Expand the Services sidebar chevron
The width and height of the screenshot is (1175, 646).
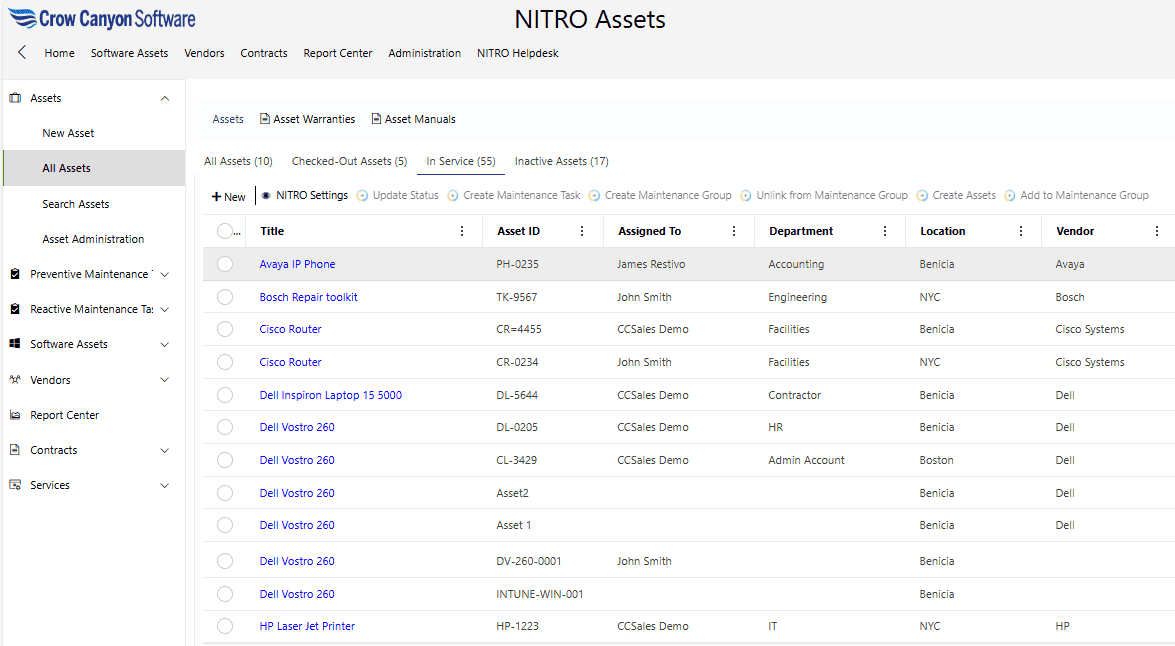pyautogui.click(x=165, y=485)
